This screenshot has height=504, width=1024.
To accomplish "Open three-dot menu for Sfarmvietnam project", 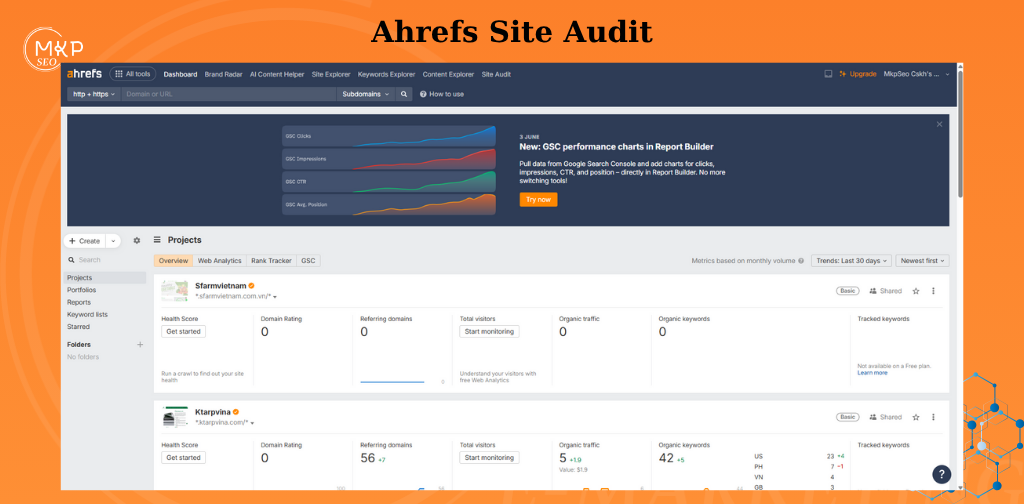I will point(933,291).
